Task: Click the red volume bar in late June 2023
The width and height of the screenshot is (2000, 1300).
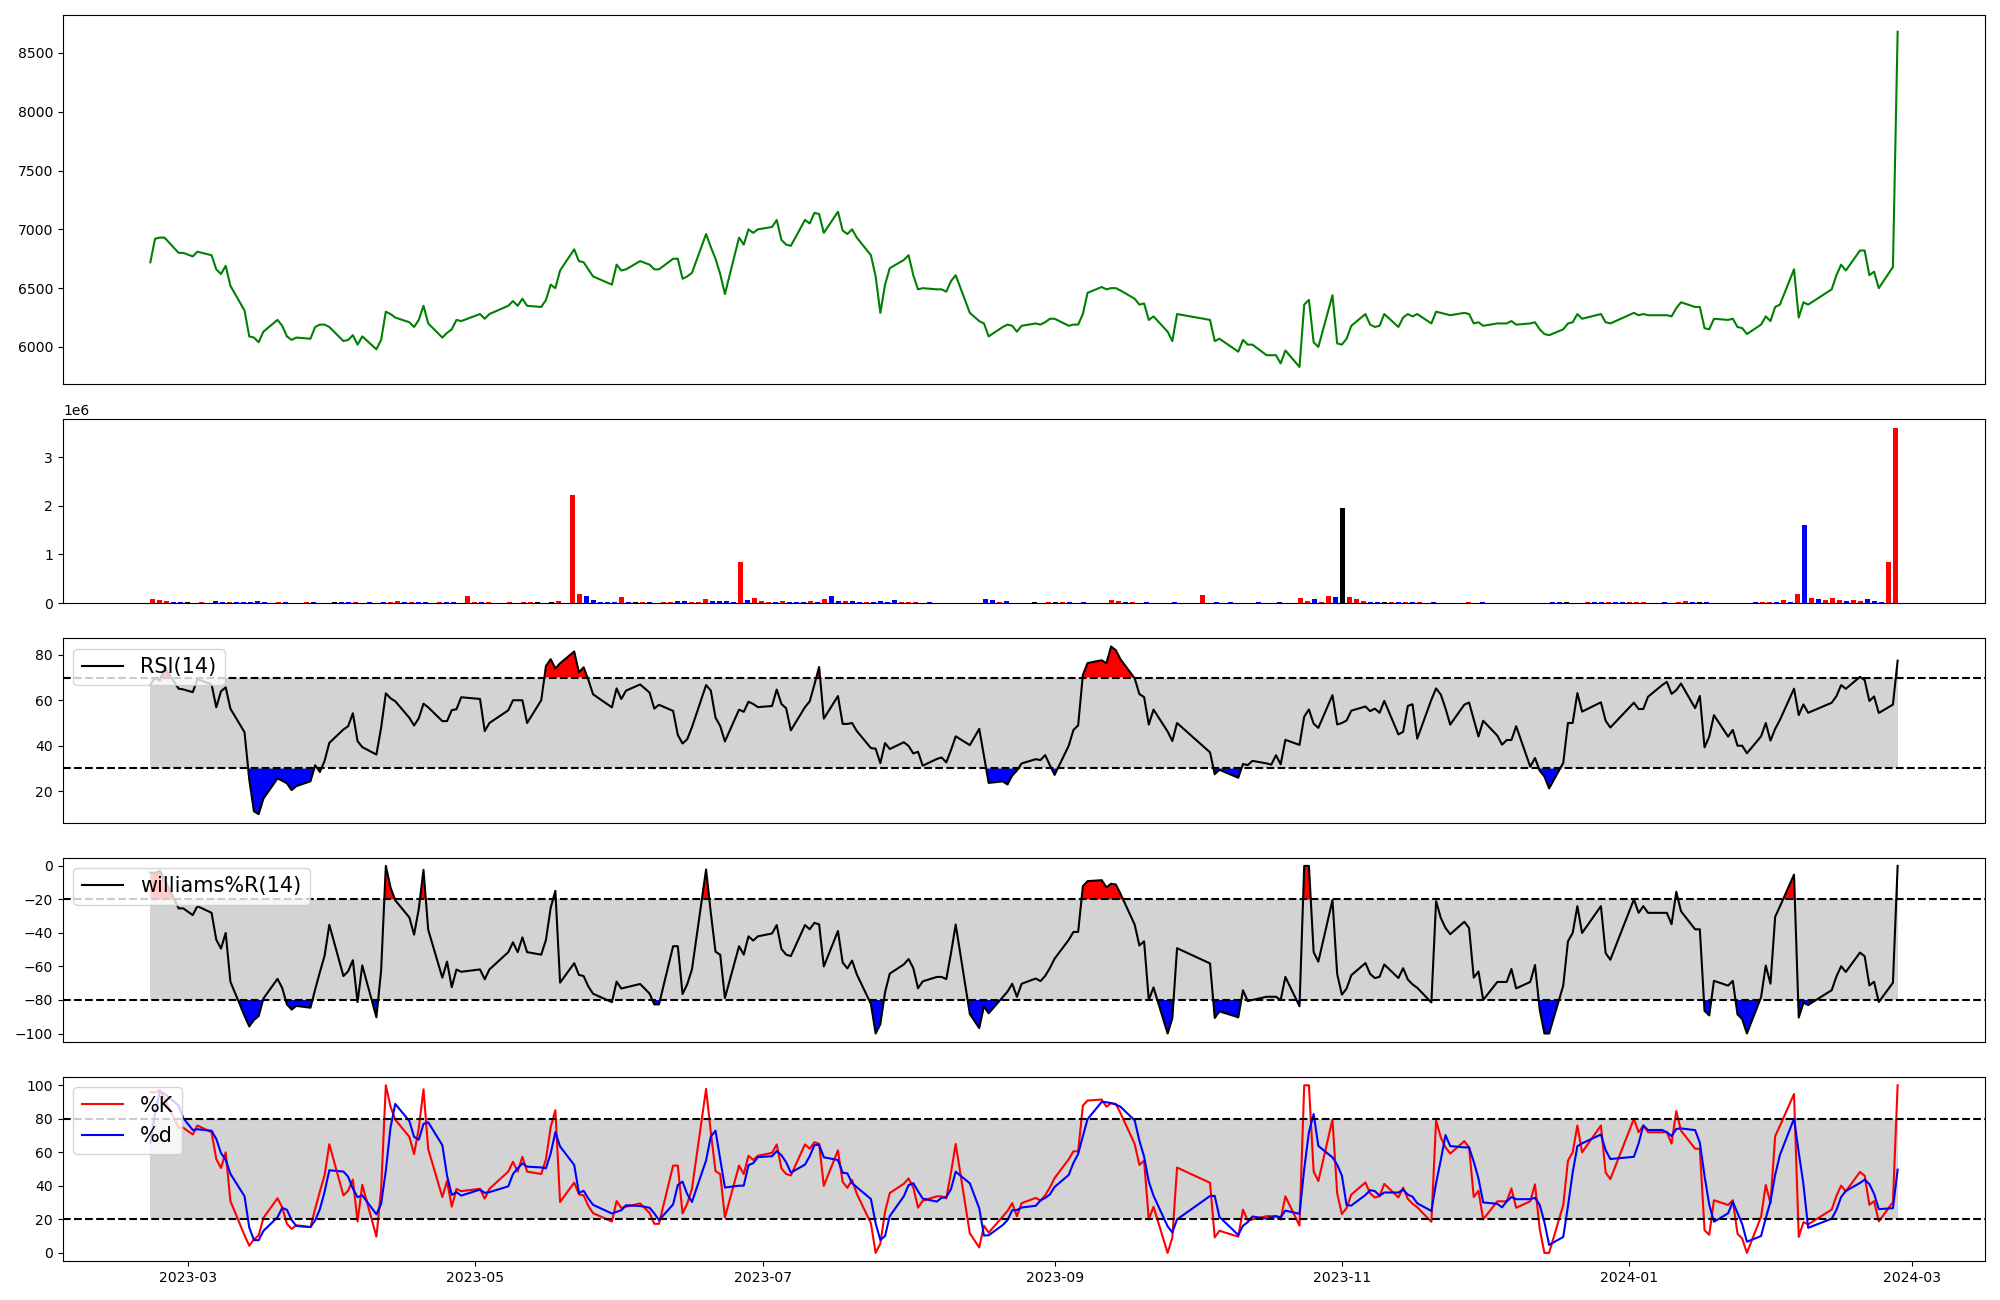Action: 740,584
